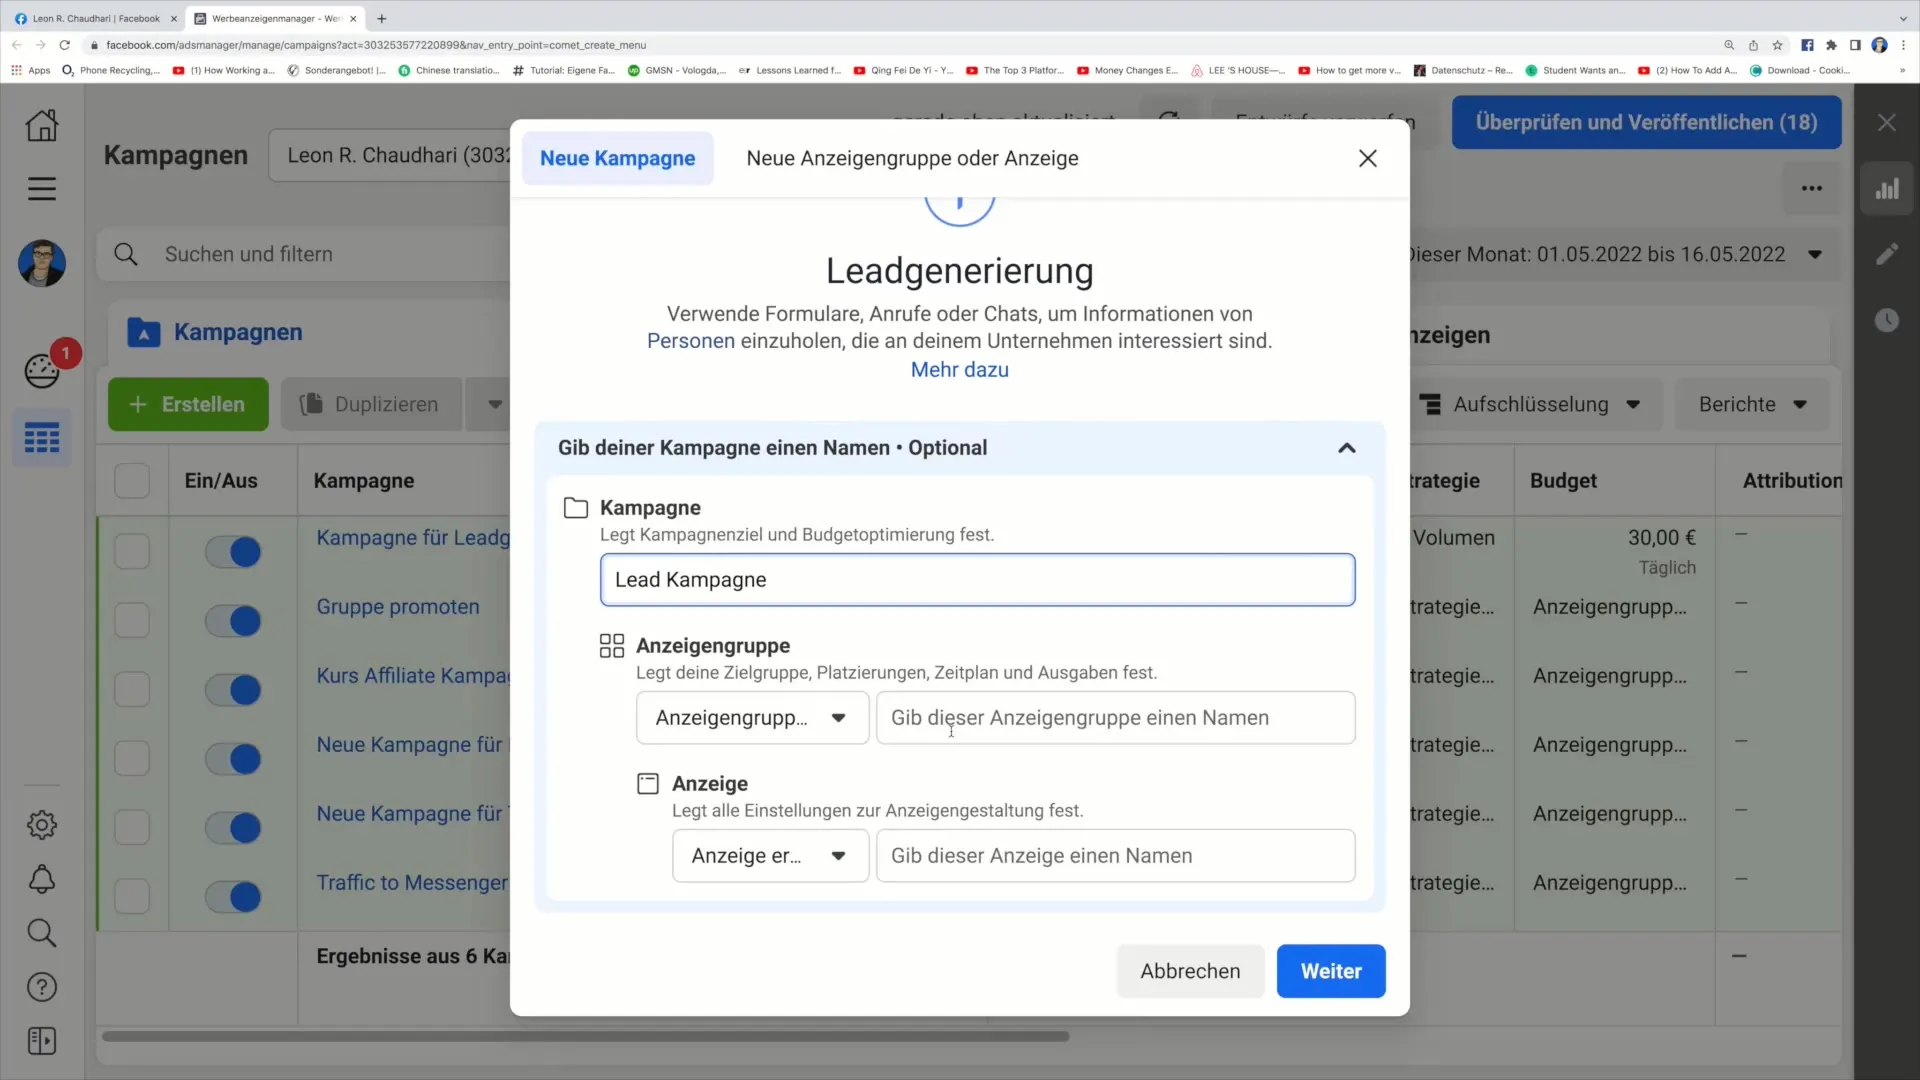Click the Kampagne folder icon in dialog
Viewport: 1920px width, 1080px height.
point(576,508)
